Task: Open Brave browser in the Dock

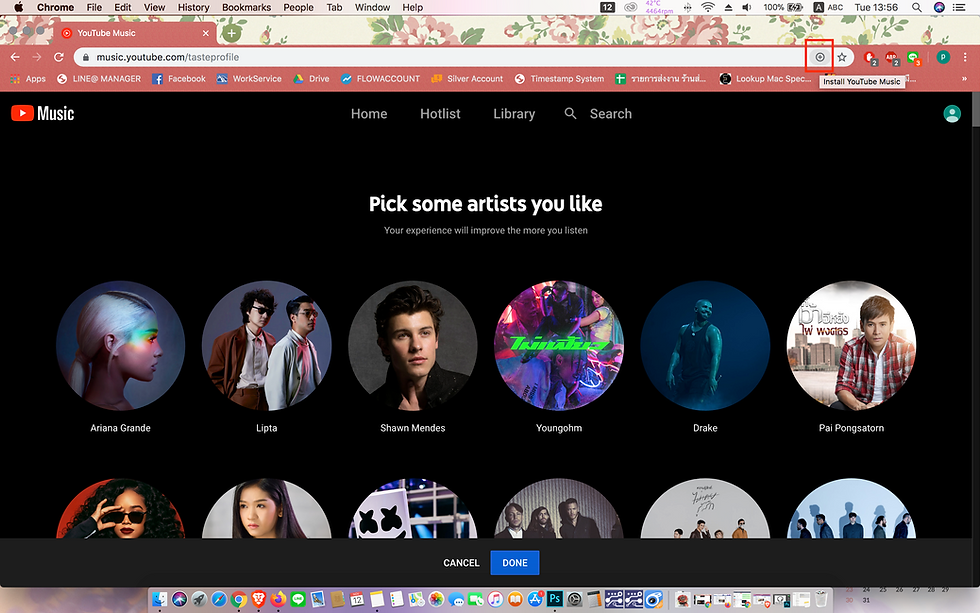Action: click(259, 599)
